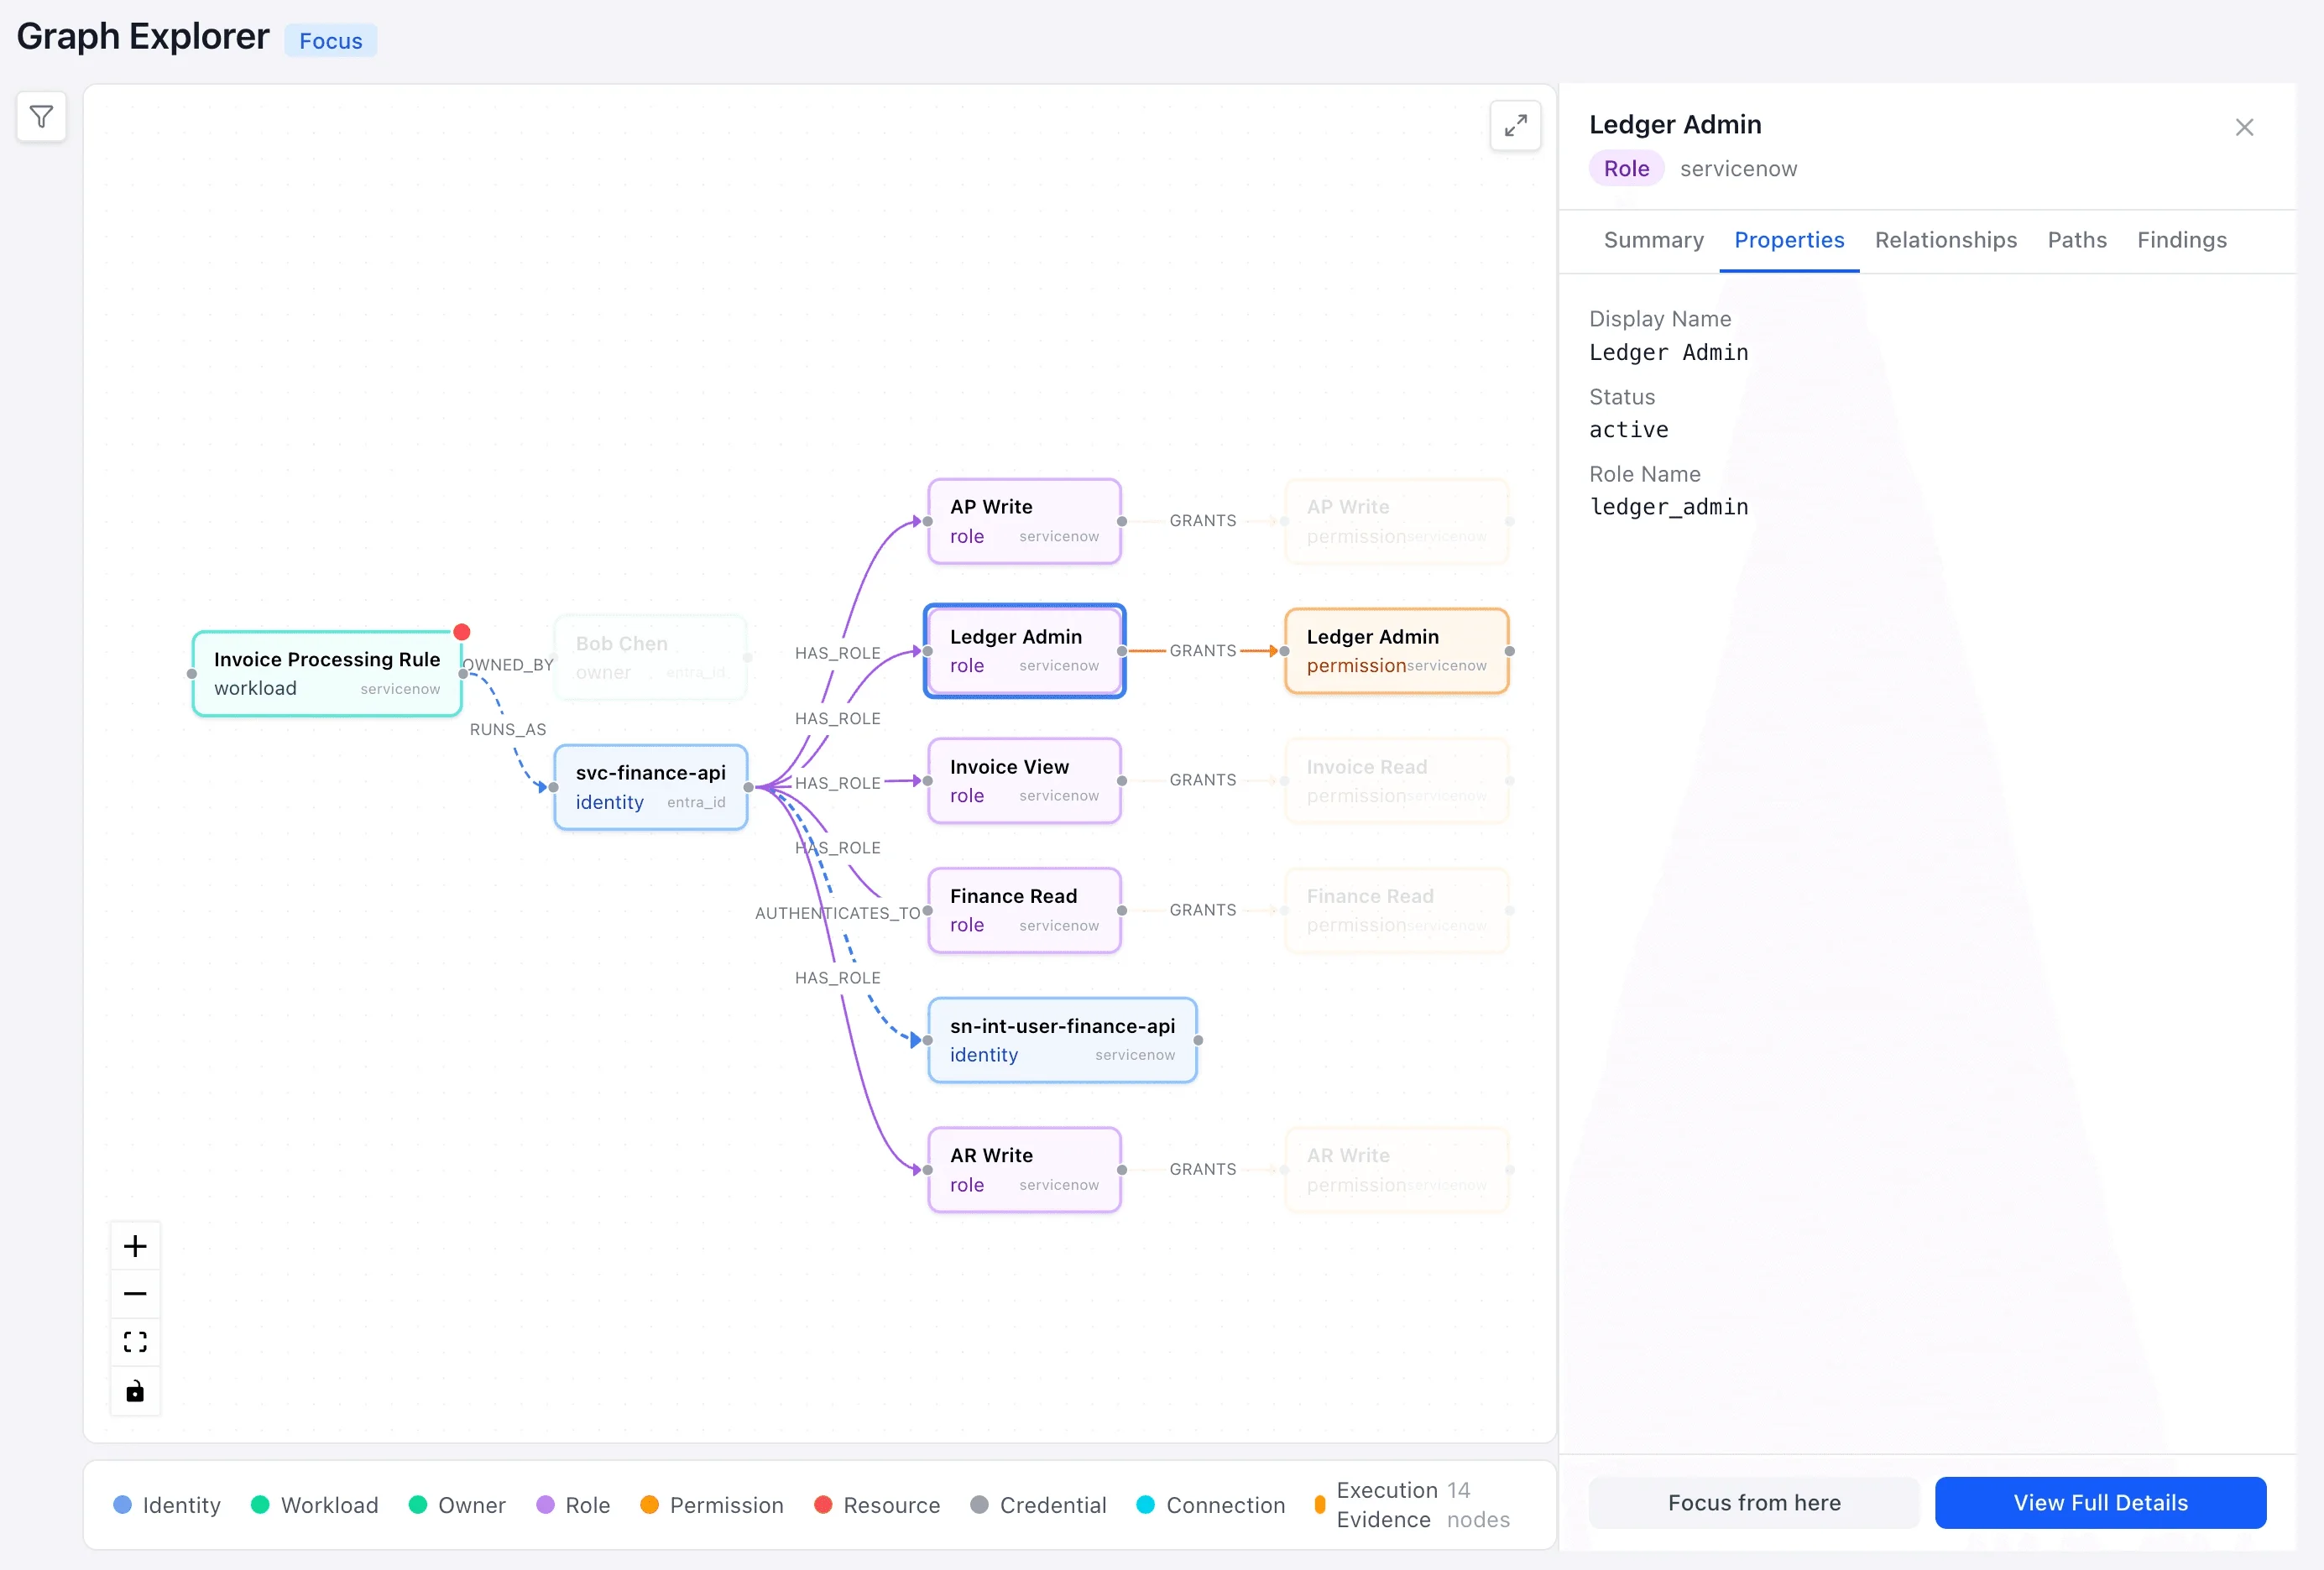Screen dimensions: 2324x1570
Task: Fit the graph to the screen
Action: click(x=135, y=1342)
